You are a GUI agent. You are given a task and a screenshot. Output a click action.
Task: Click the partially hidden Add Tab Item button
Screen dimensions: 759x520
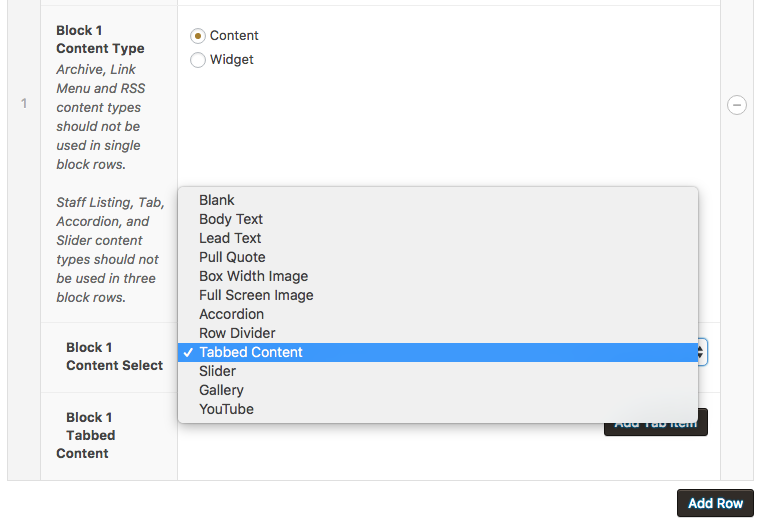656,429
